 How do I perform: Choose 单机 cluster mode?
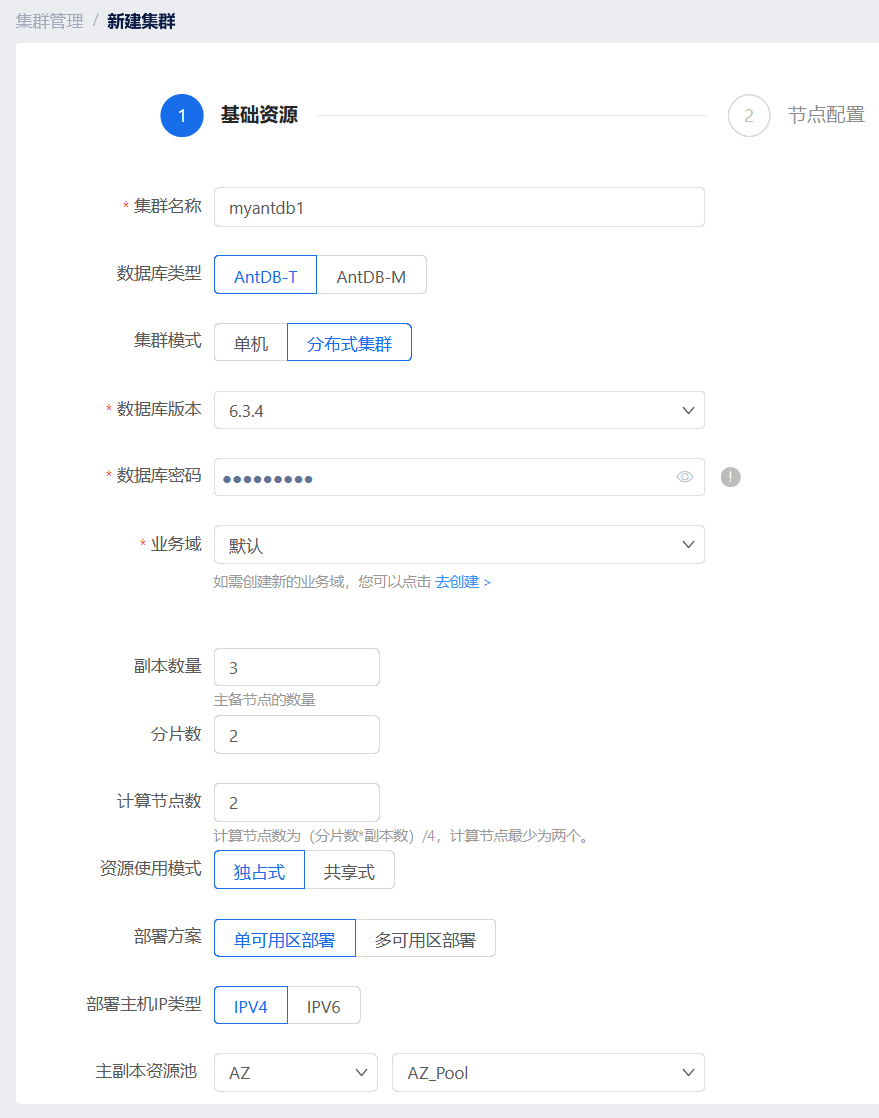251,343
